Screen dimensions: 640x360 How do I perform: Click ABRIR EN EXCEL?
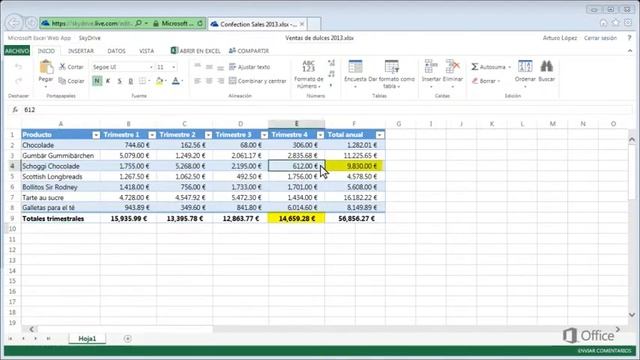(x=196, y=51)
